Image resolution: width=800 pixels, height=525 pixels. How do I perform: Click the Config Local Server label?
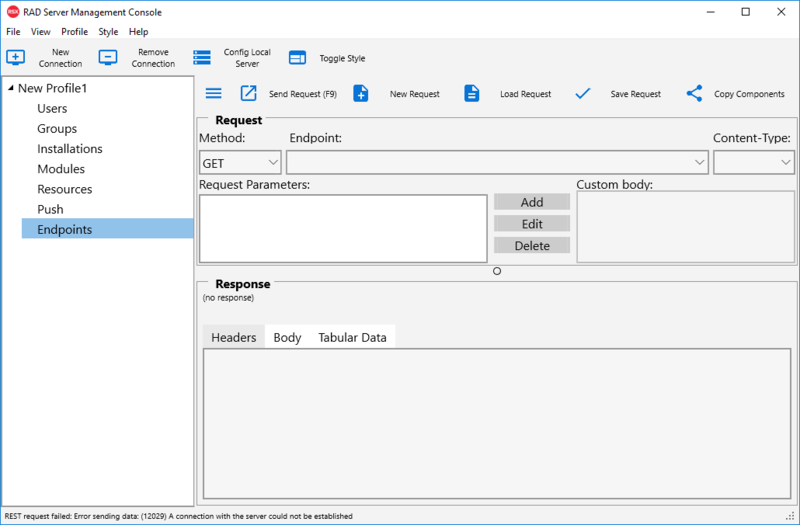(247, 58)
